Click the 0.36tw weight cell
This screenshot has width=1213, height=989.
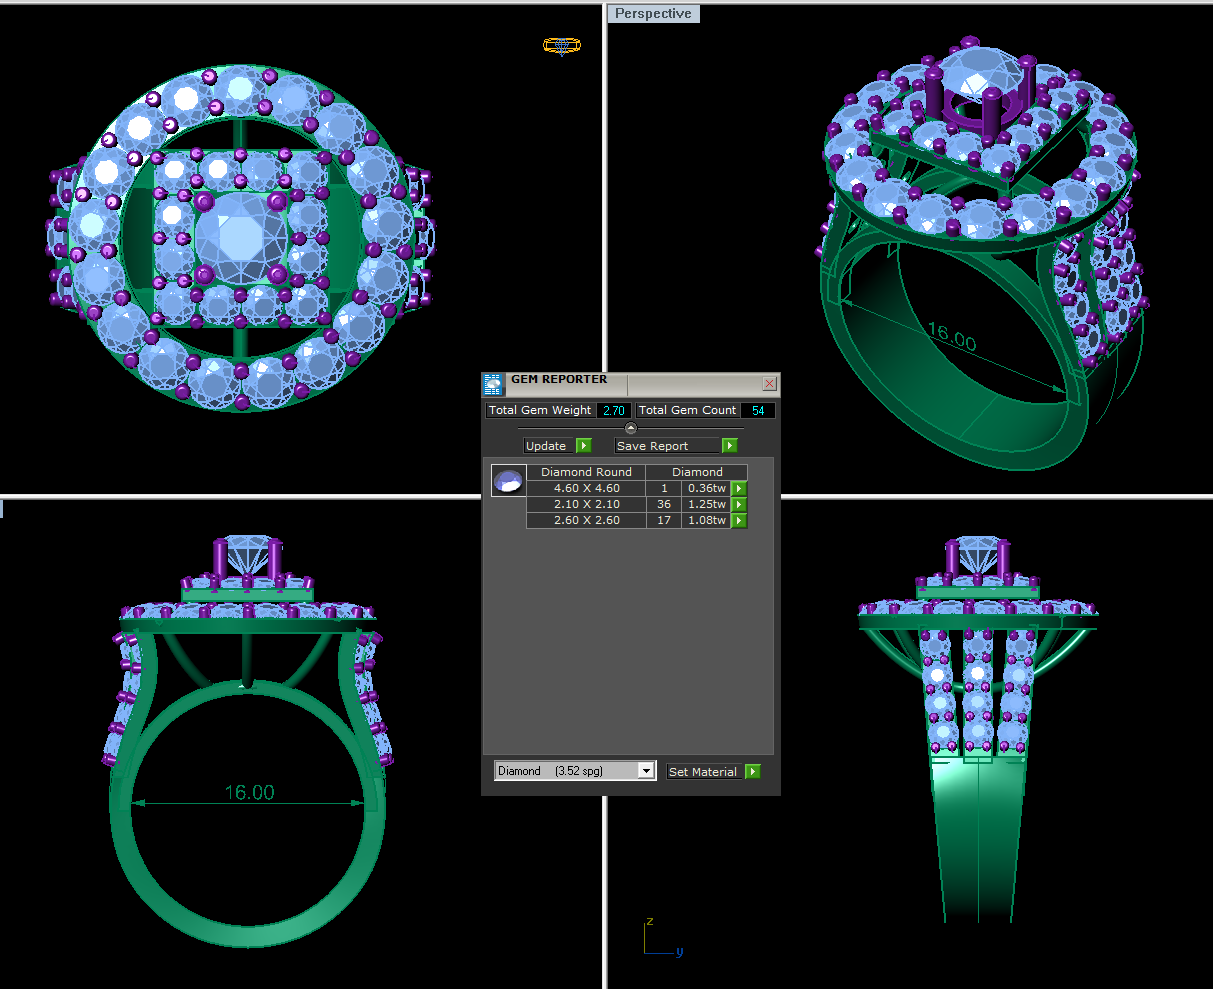(x=706, y=488)
